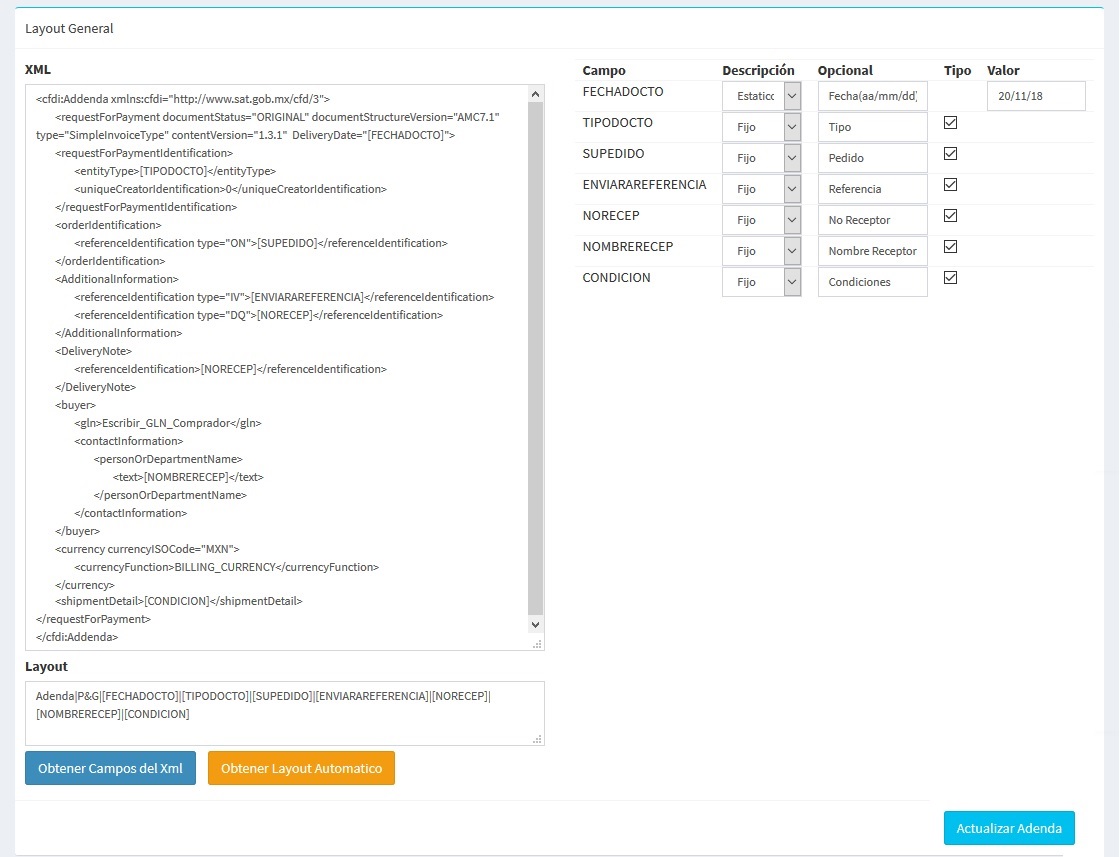
Task: Expand the Fijo dropdown for CONDICION
Action: click(x=762, y=282)
